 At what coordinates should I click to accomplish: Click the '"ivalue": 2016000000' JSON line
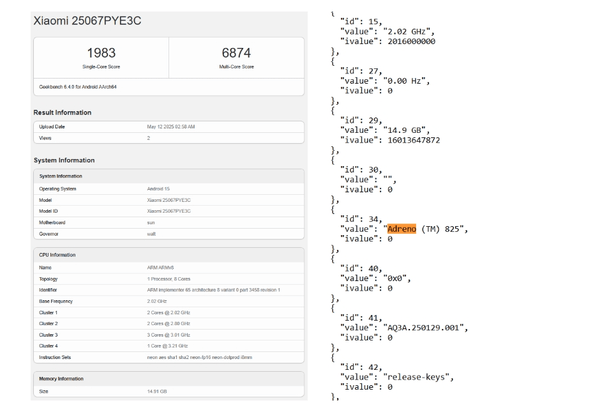(x=388, y=41)
